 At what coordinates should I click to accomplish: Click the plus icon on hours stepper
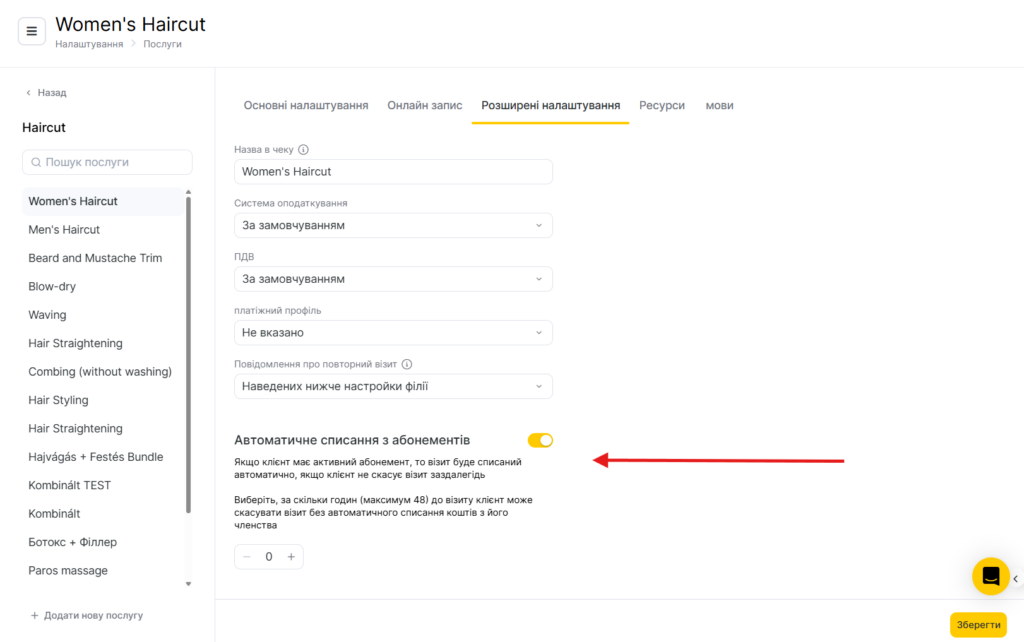coord(291,556)
